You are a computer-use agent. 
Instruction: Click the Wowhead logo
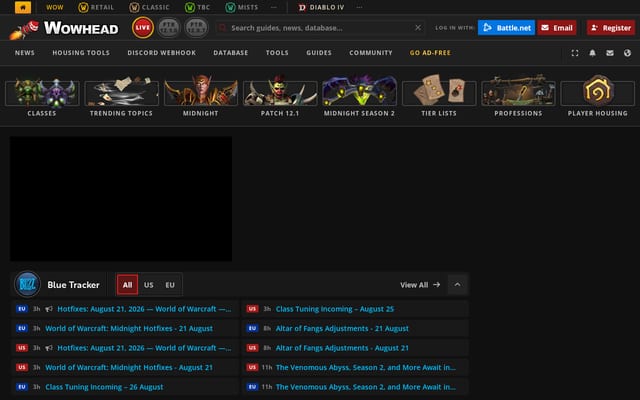[x=64, y=29]
